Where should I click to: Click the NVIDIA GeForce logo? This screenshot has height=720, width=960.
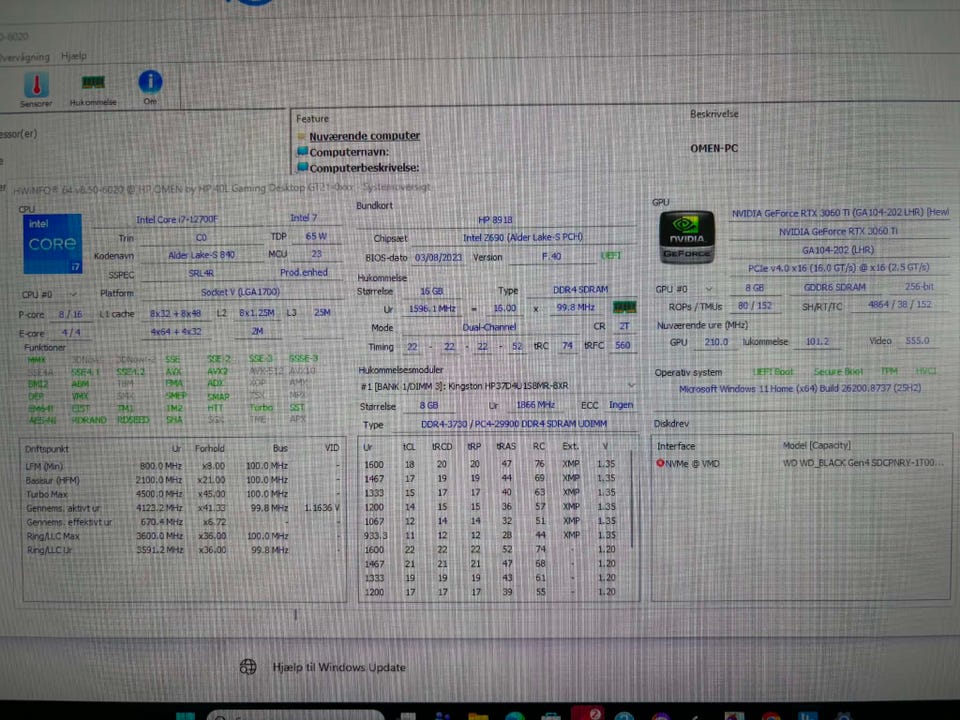click(x=687, y=237)
